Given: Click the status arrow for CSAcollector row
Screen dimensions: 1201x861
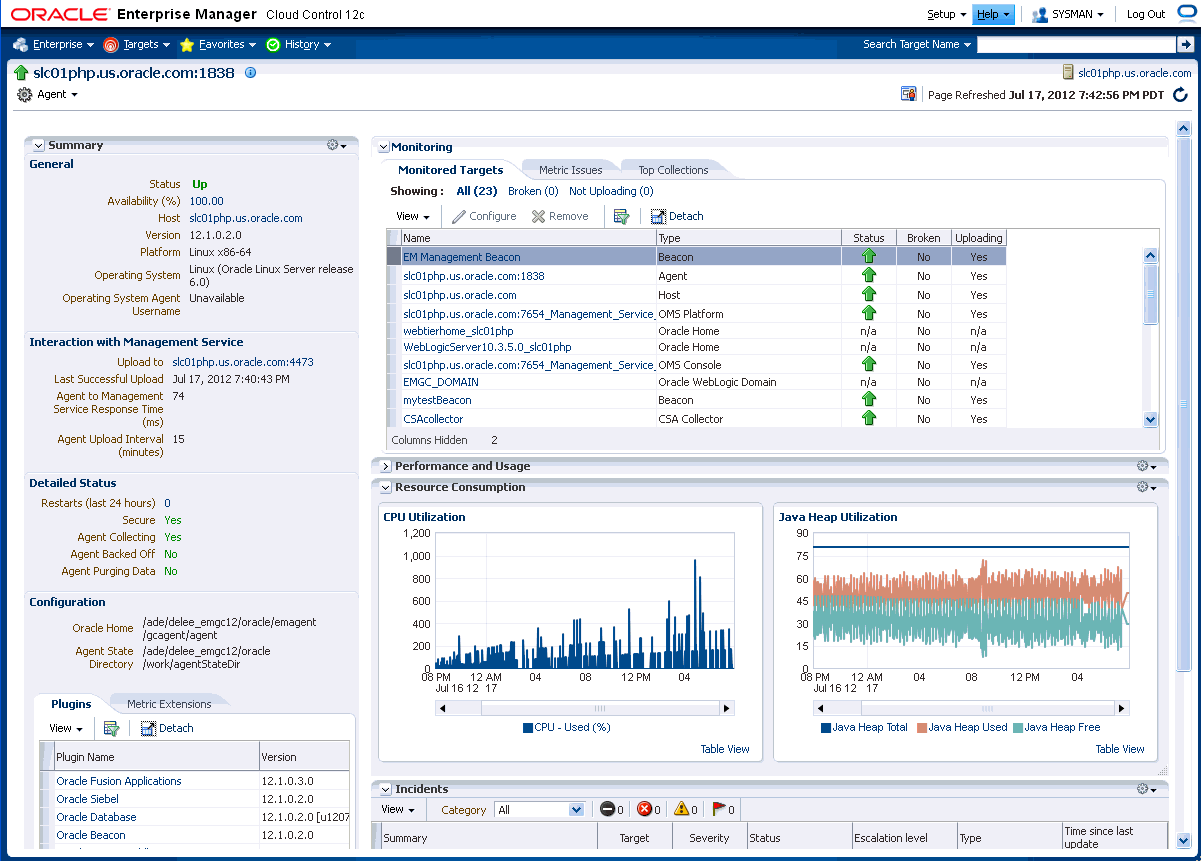Looking at the screenshot, I should (x=869, y=418).
